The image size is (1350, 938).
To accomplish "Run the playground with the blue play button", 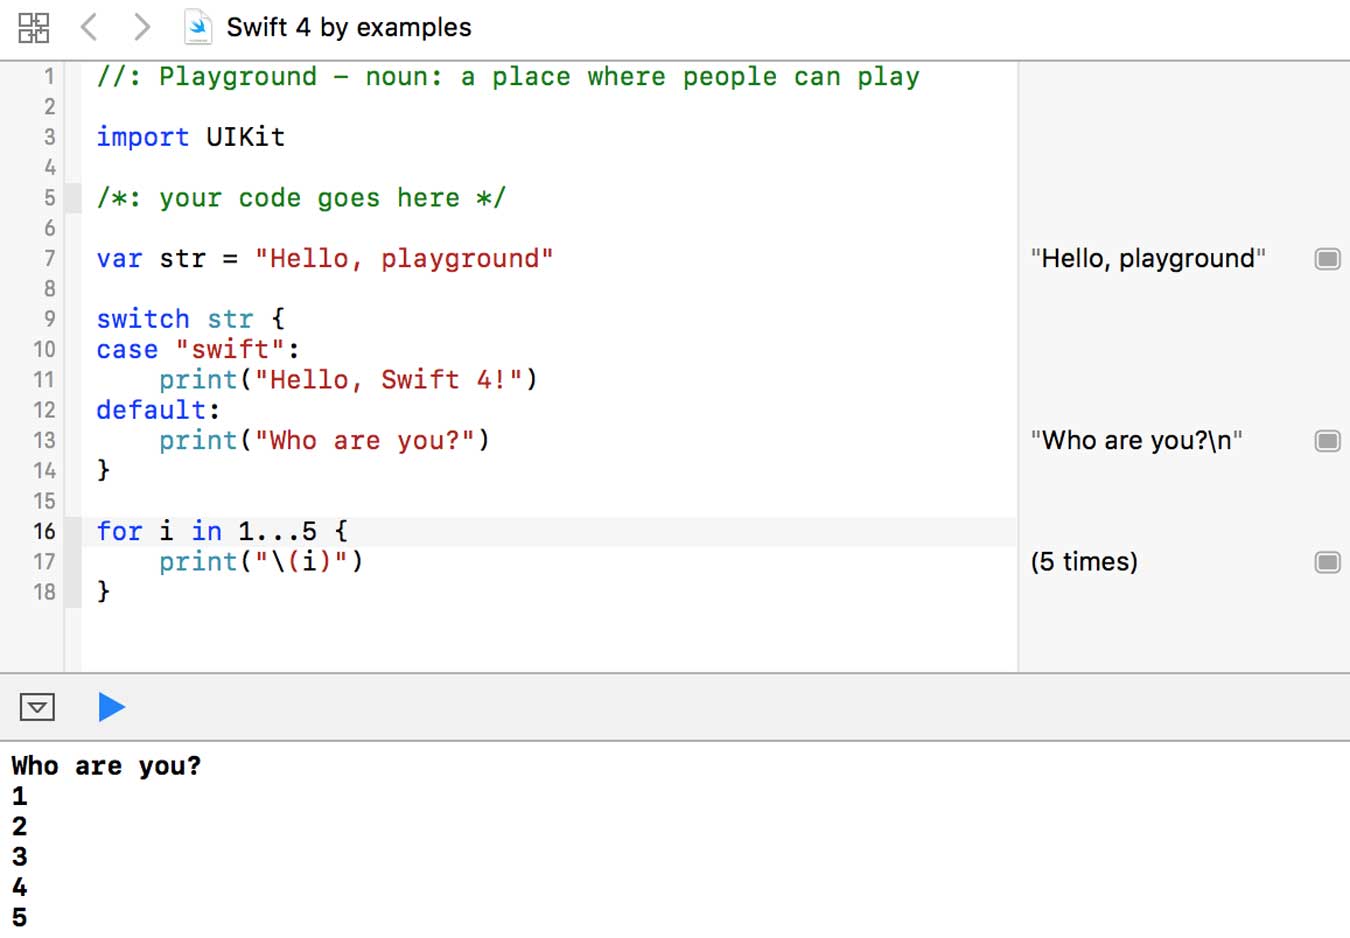I will (x=111, y=707).
